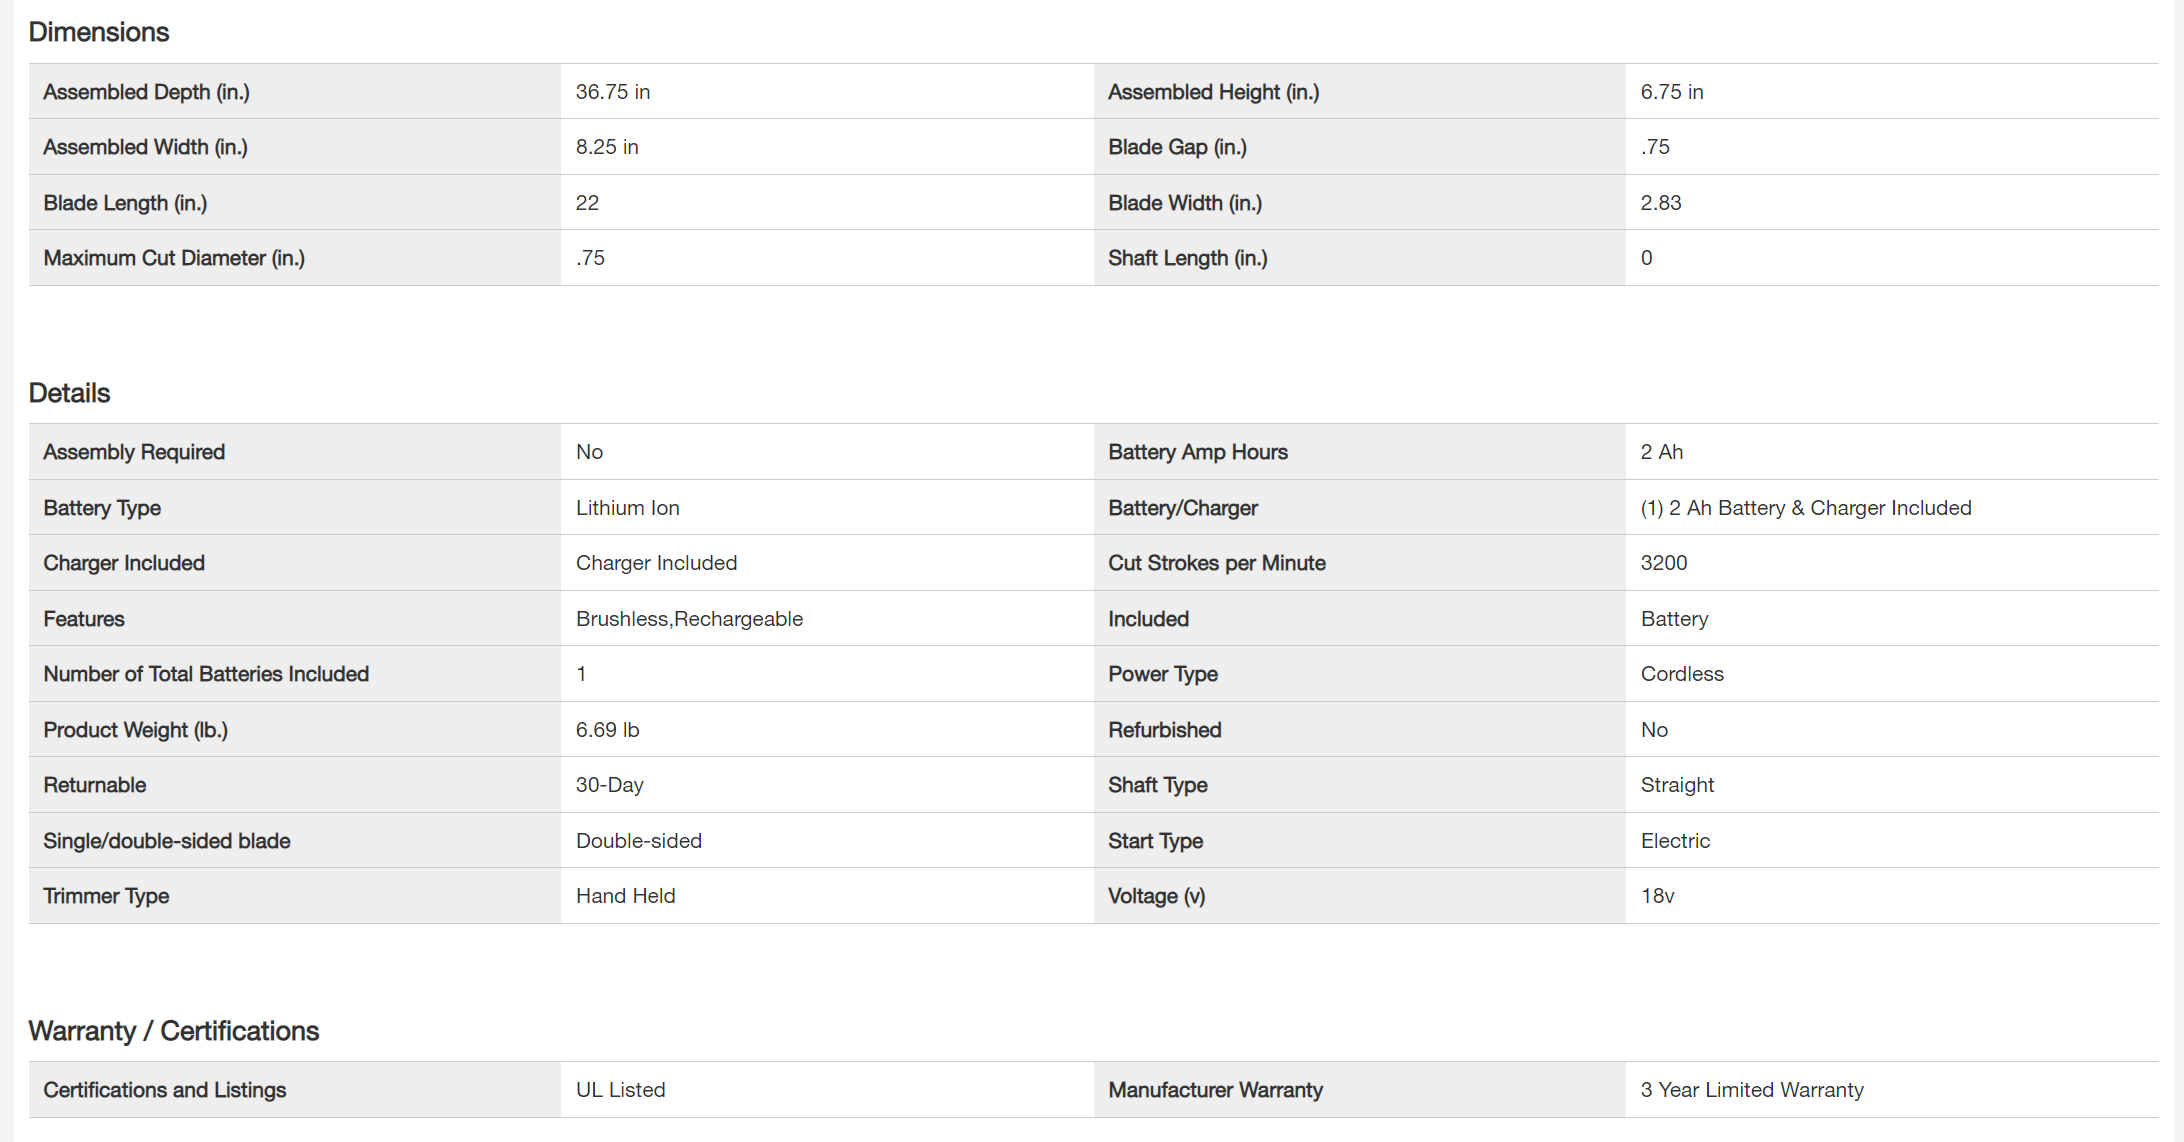Click the UL Listed certification value
The image size is (2184, 1142).
tap(620, 1090)
